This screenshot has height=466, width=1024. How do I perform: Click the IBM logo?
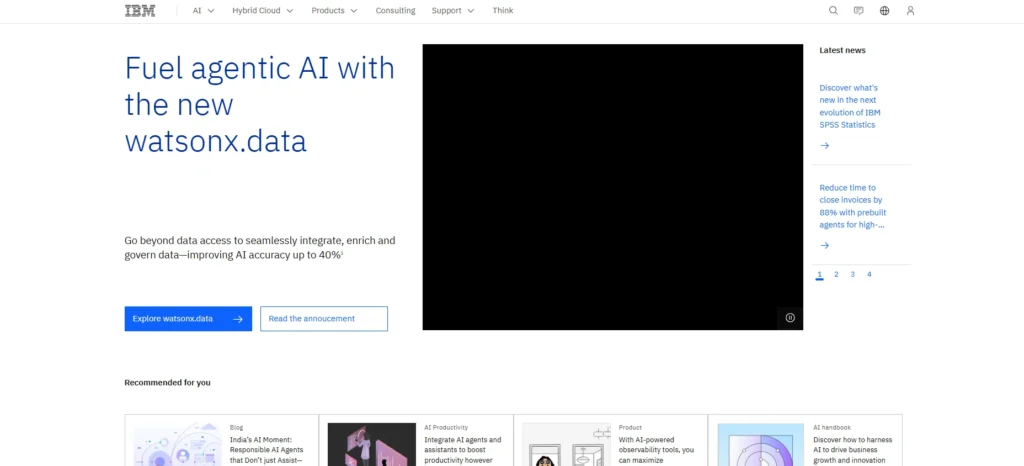pyautogui.click(x=140, y=10)
